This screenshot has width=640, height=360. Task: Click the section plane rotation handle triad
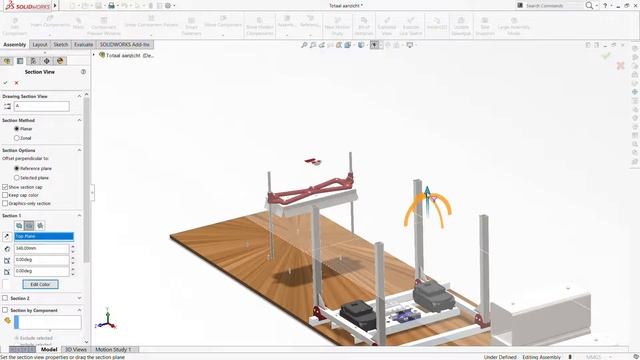click(427, 207)
